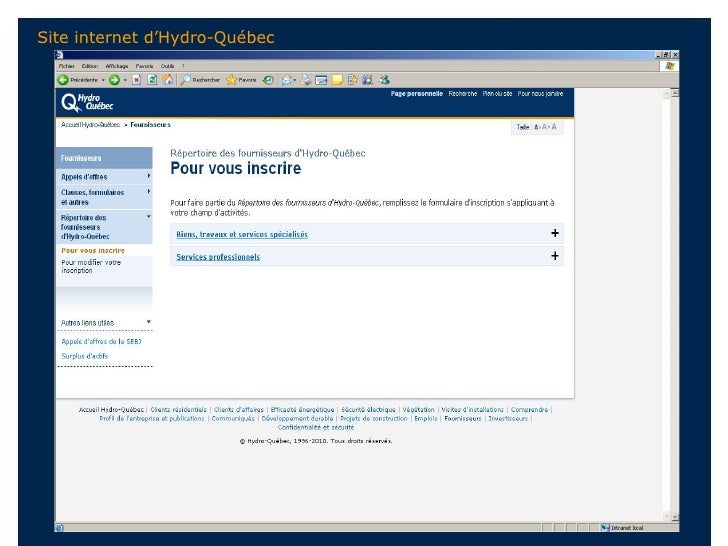Screen dimensions: 728x546
Task: Expand the Services professionnels plus icon
Action: [554, 256]
